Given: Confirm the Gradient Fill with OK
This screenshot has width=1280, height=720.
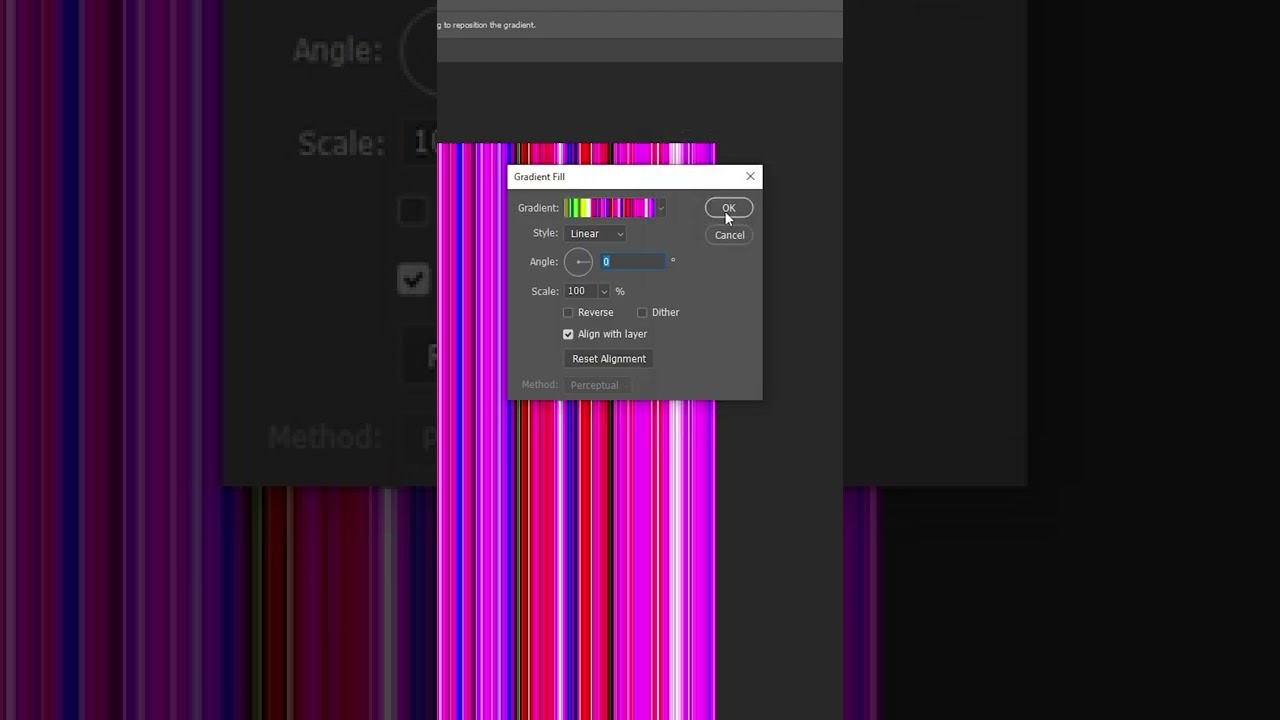Looking at the screenshot, I should tap(729, 208).
